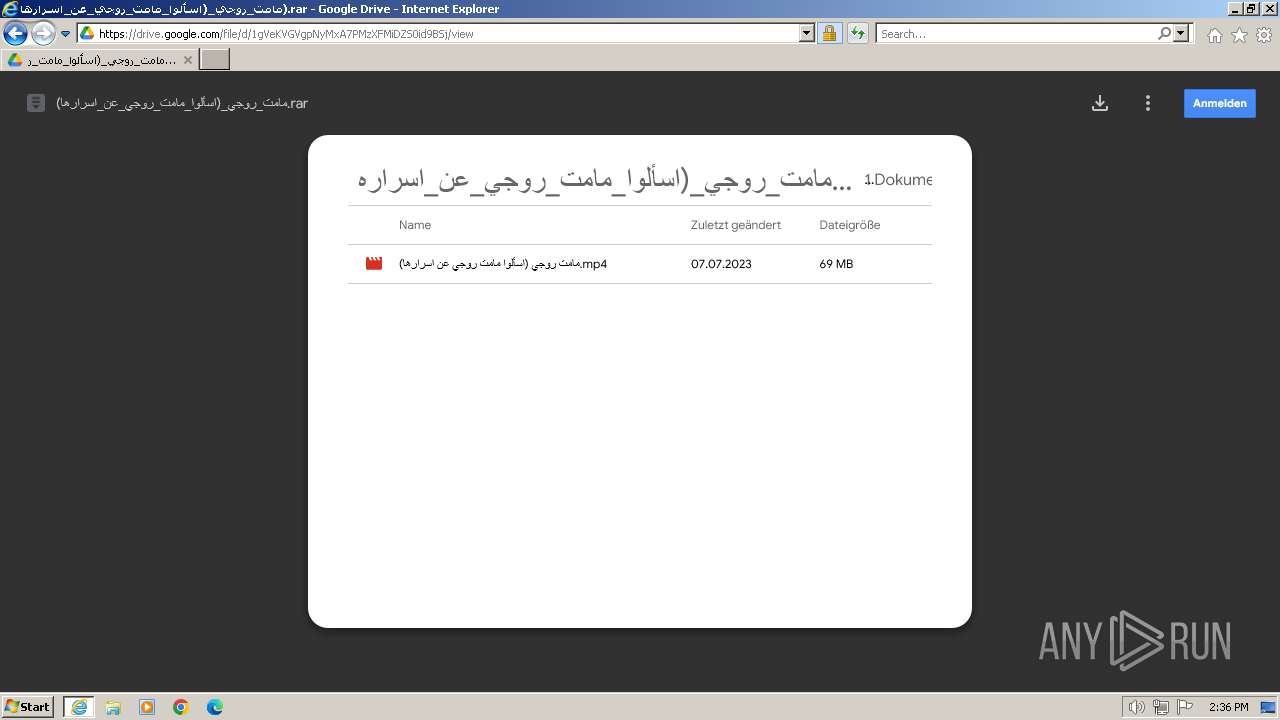Open the File Explorer taskbar icon
1280x720 pixels.
[x=113, y=707]
